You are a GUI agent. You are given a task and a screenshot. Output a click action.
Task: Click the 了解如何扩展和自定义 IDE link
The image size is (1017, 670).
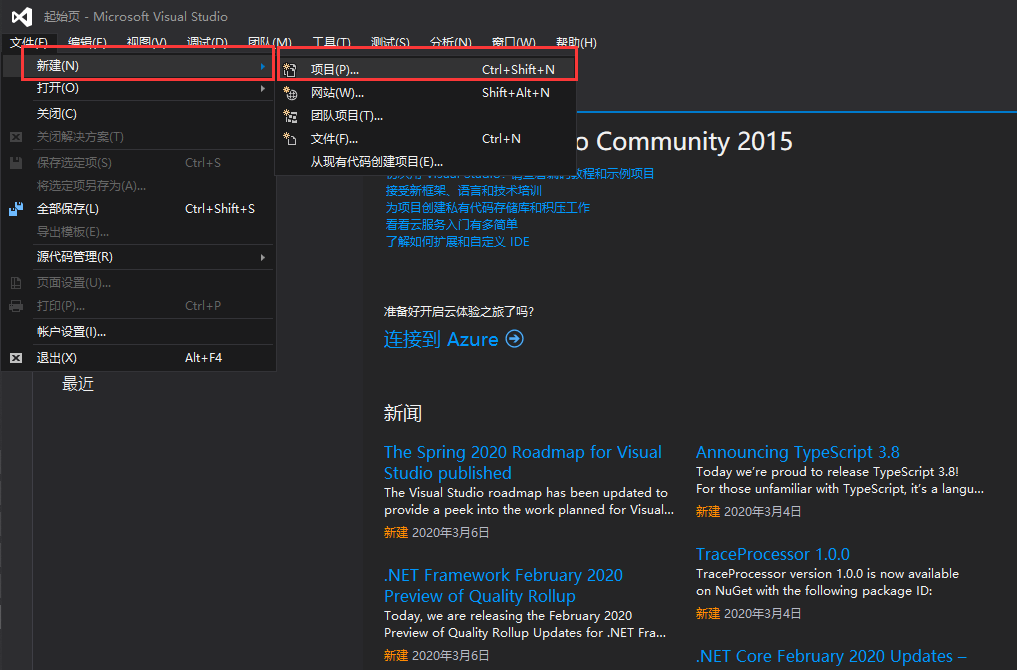(457, 242)
